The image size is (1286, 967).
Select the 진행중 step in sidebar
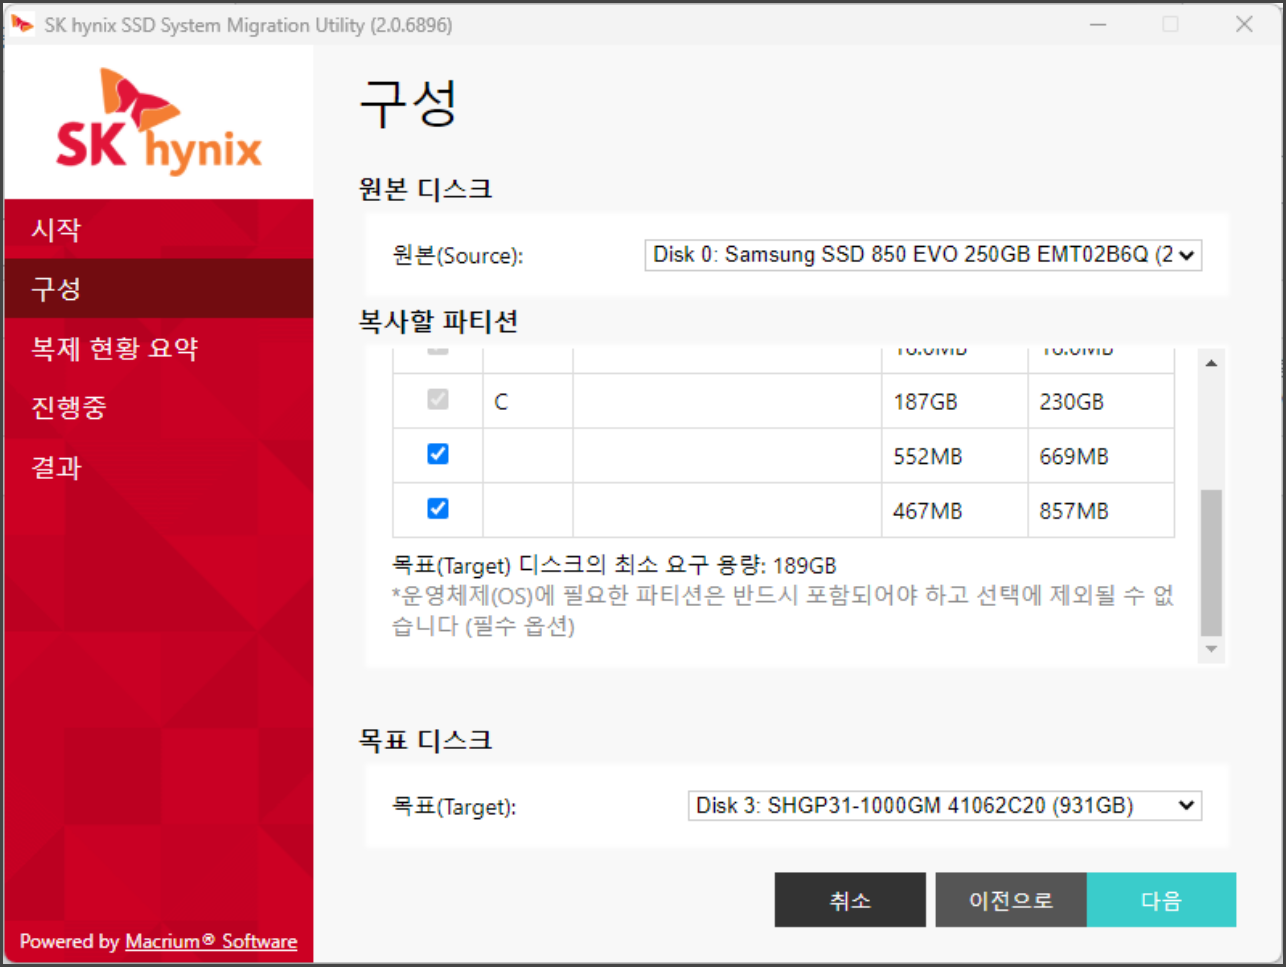[159, 408]
